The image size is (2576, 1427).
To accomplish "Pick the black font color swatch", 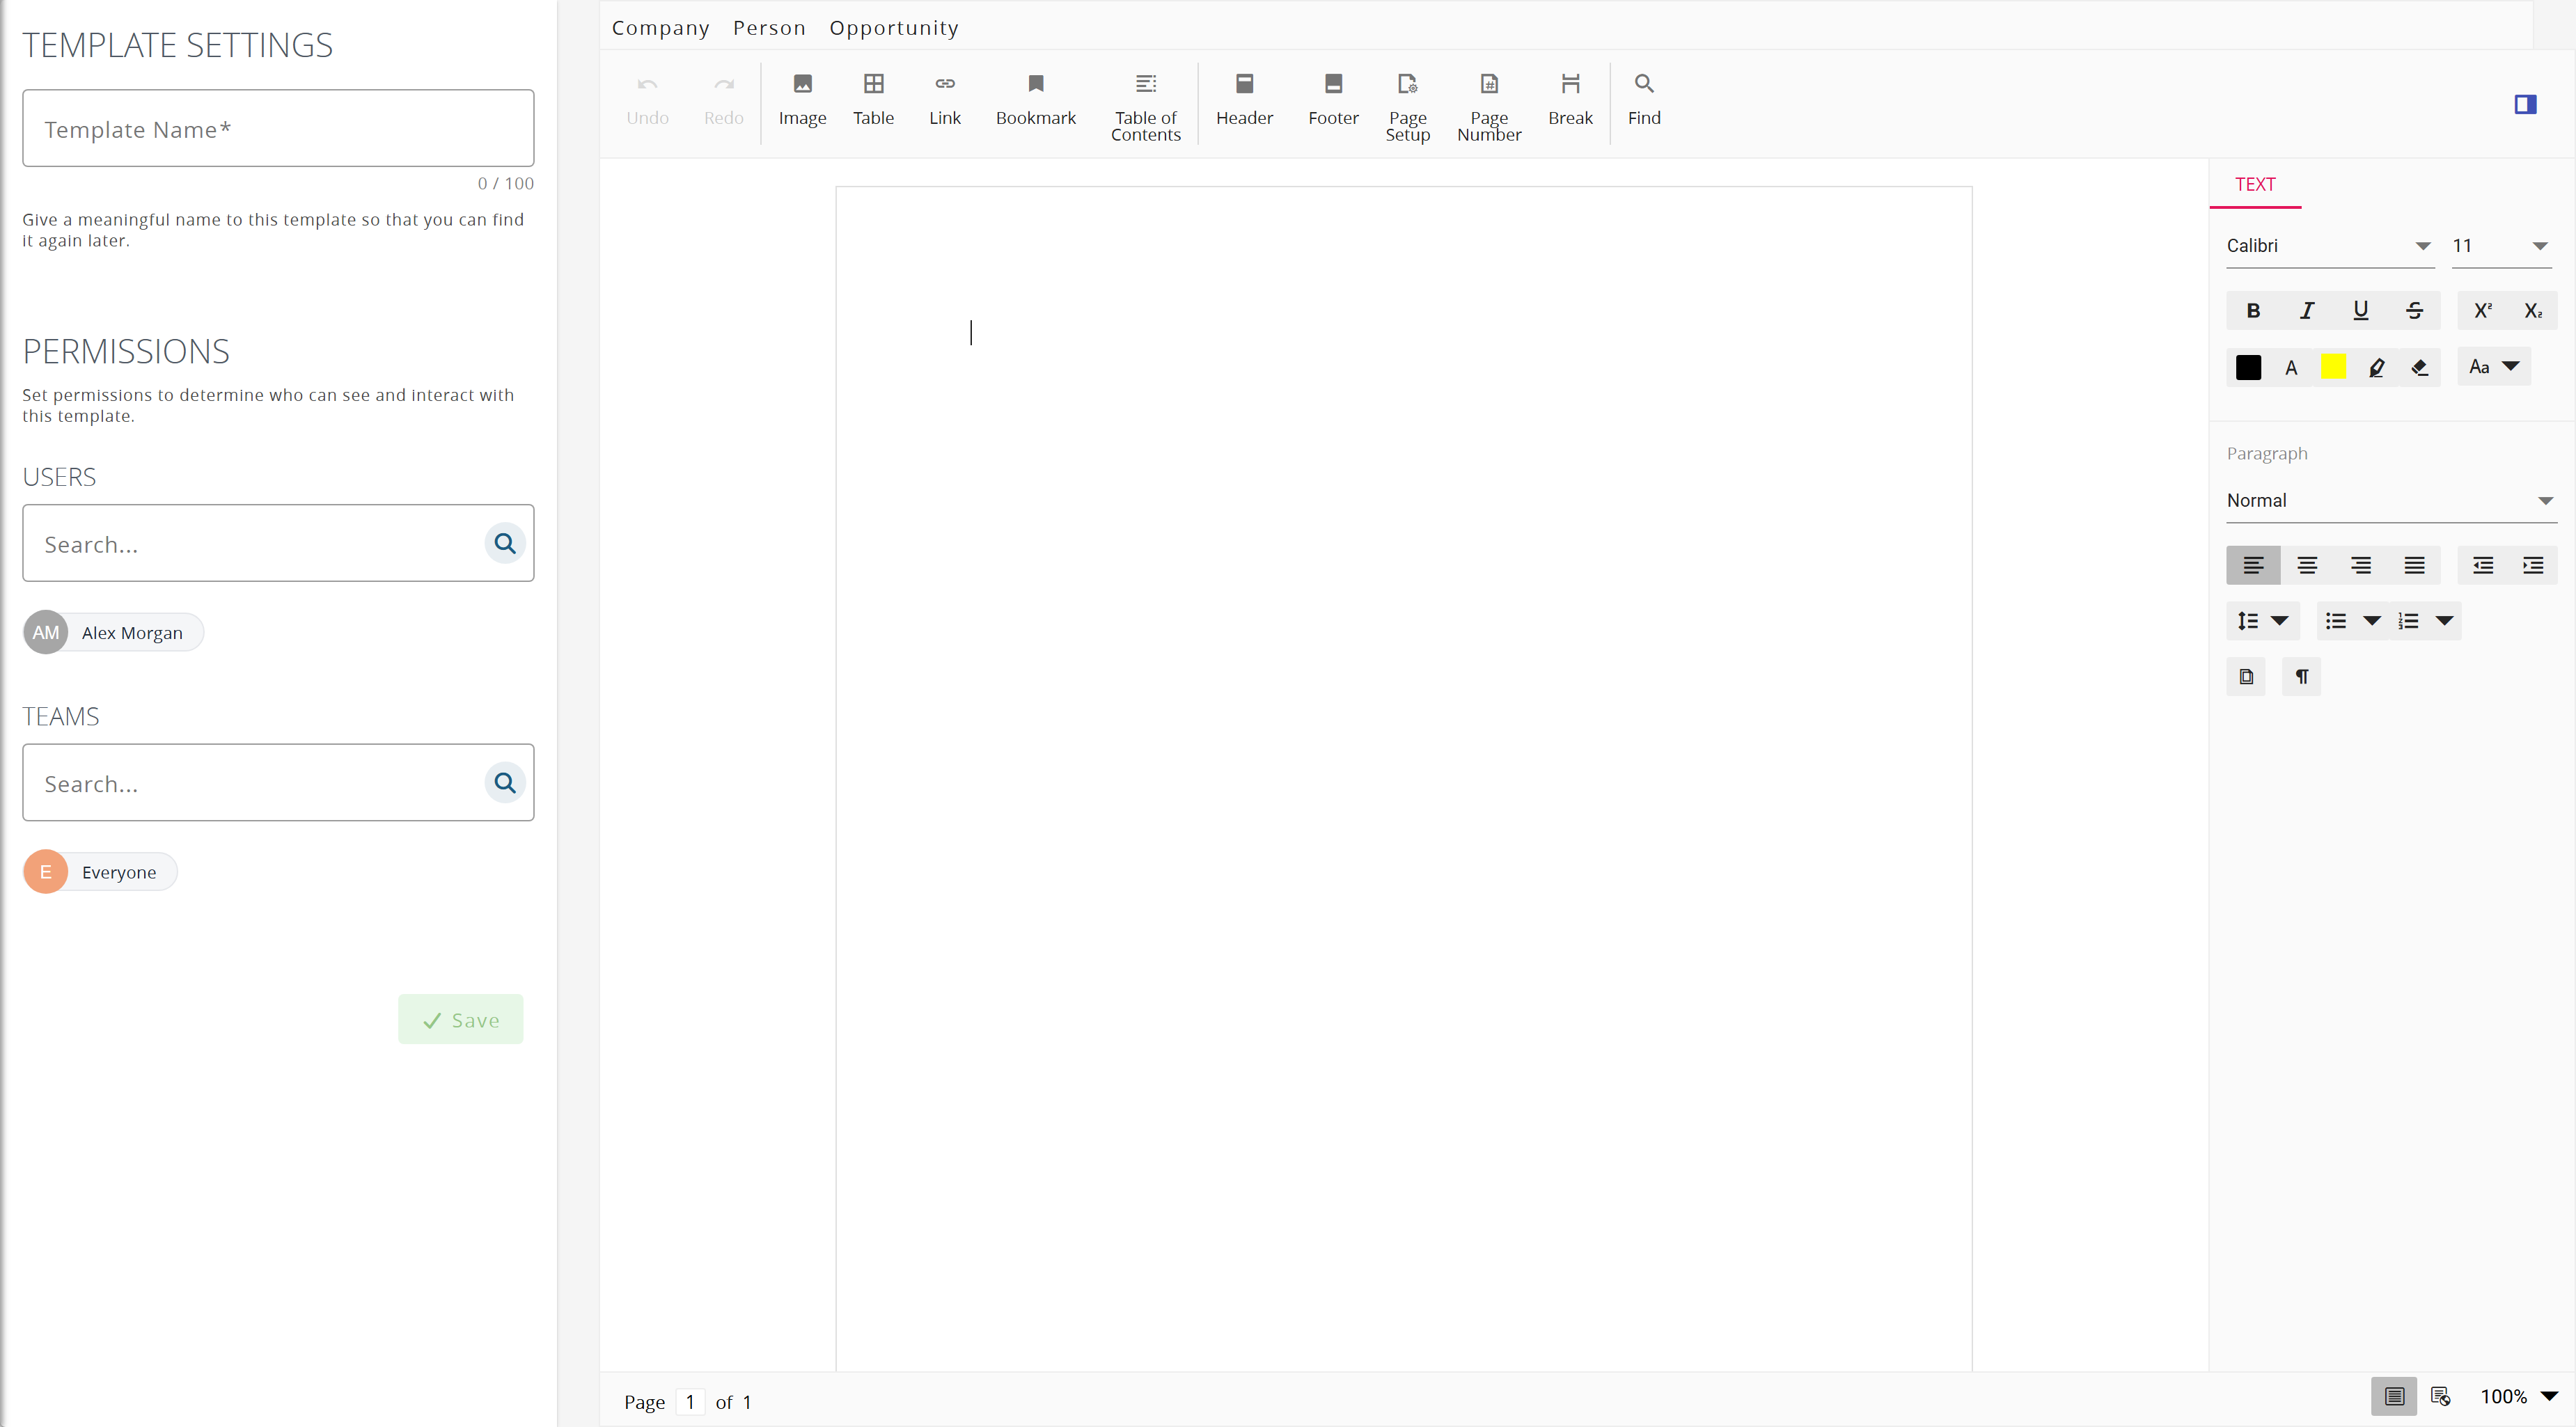I will tap(2248, 367).
